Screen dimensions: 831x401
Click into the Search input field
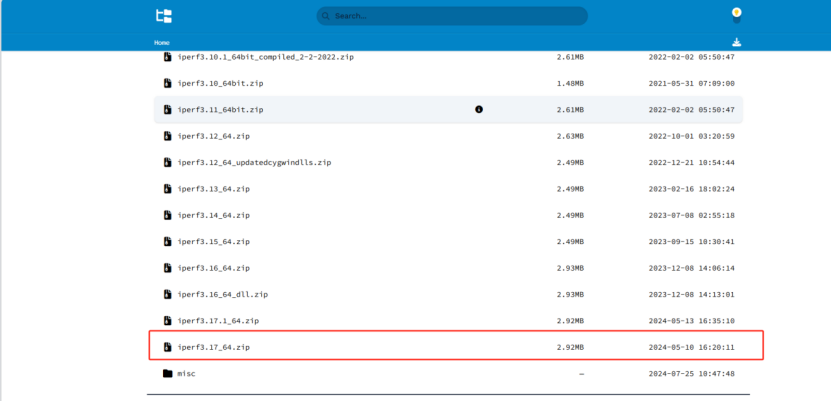[452, 16]
